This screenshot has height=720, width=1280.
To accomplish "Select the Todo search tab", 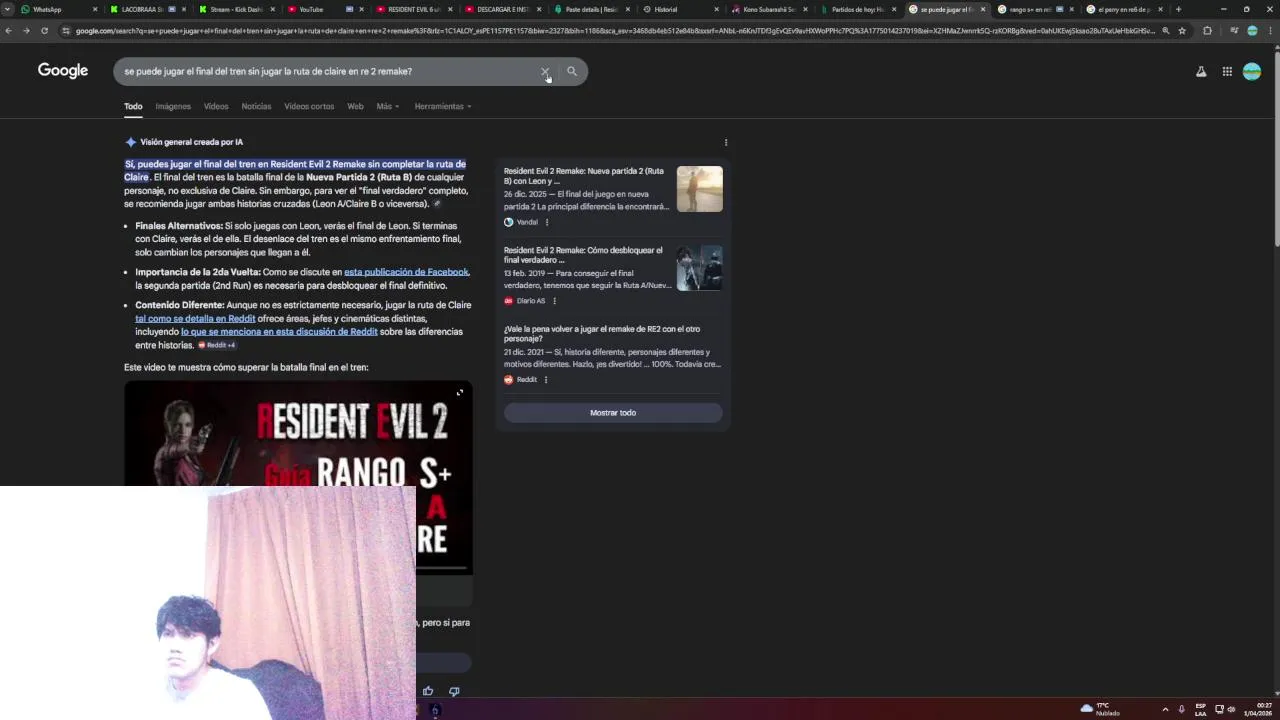I will point(133,106).
